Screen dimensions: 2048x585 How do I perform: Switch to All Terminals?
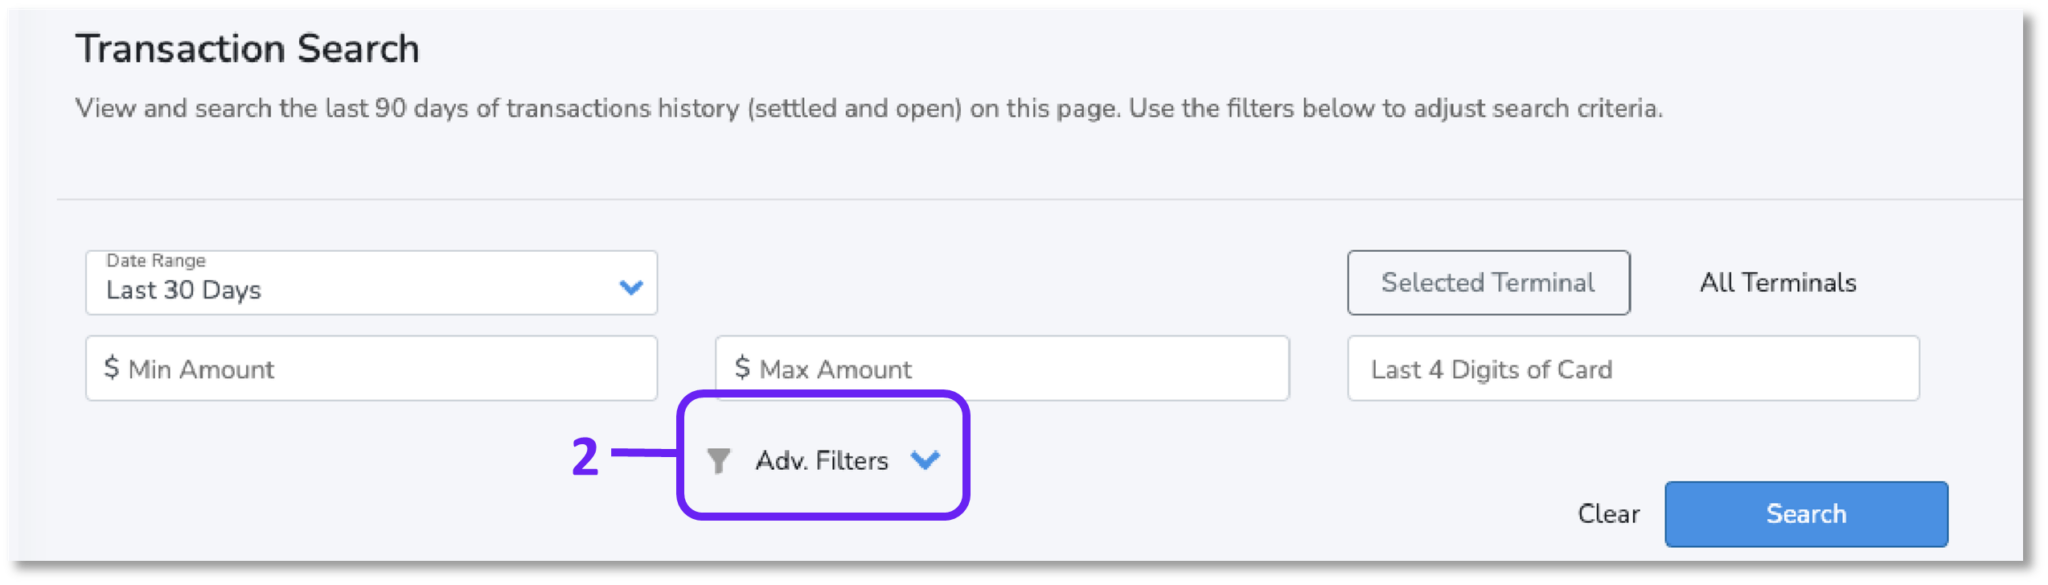tap(1777, 283)
